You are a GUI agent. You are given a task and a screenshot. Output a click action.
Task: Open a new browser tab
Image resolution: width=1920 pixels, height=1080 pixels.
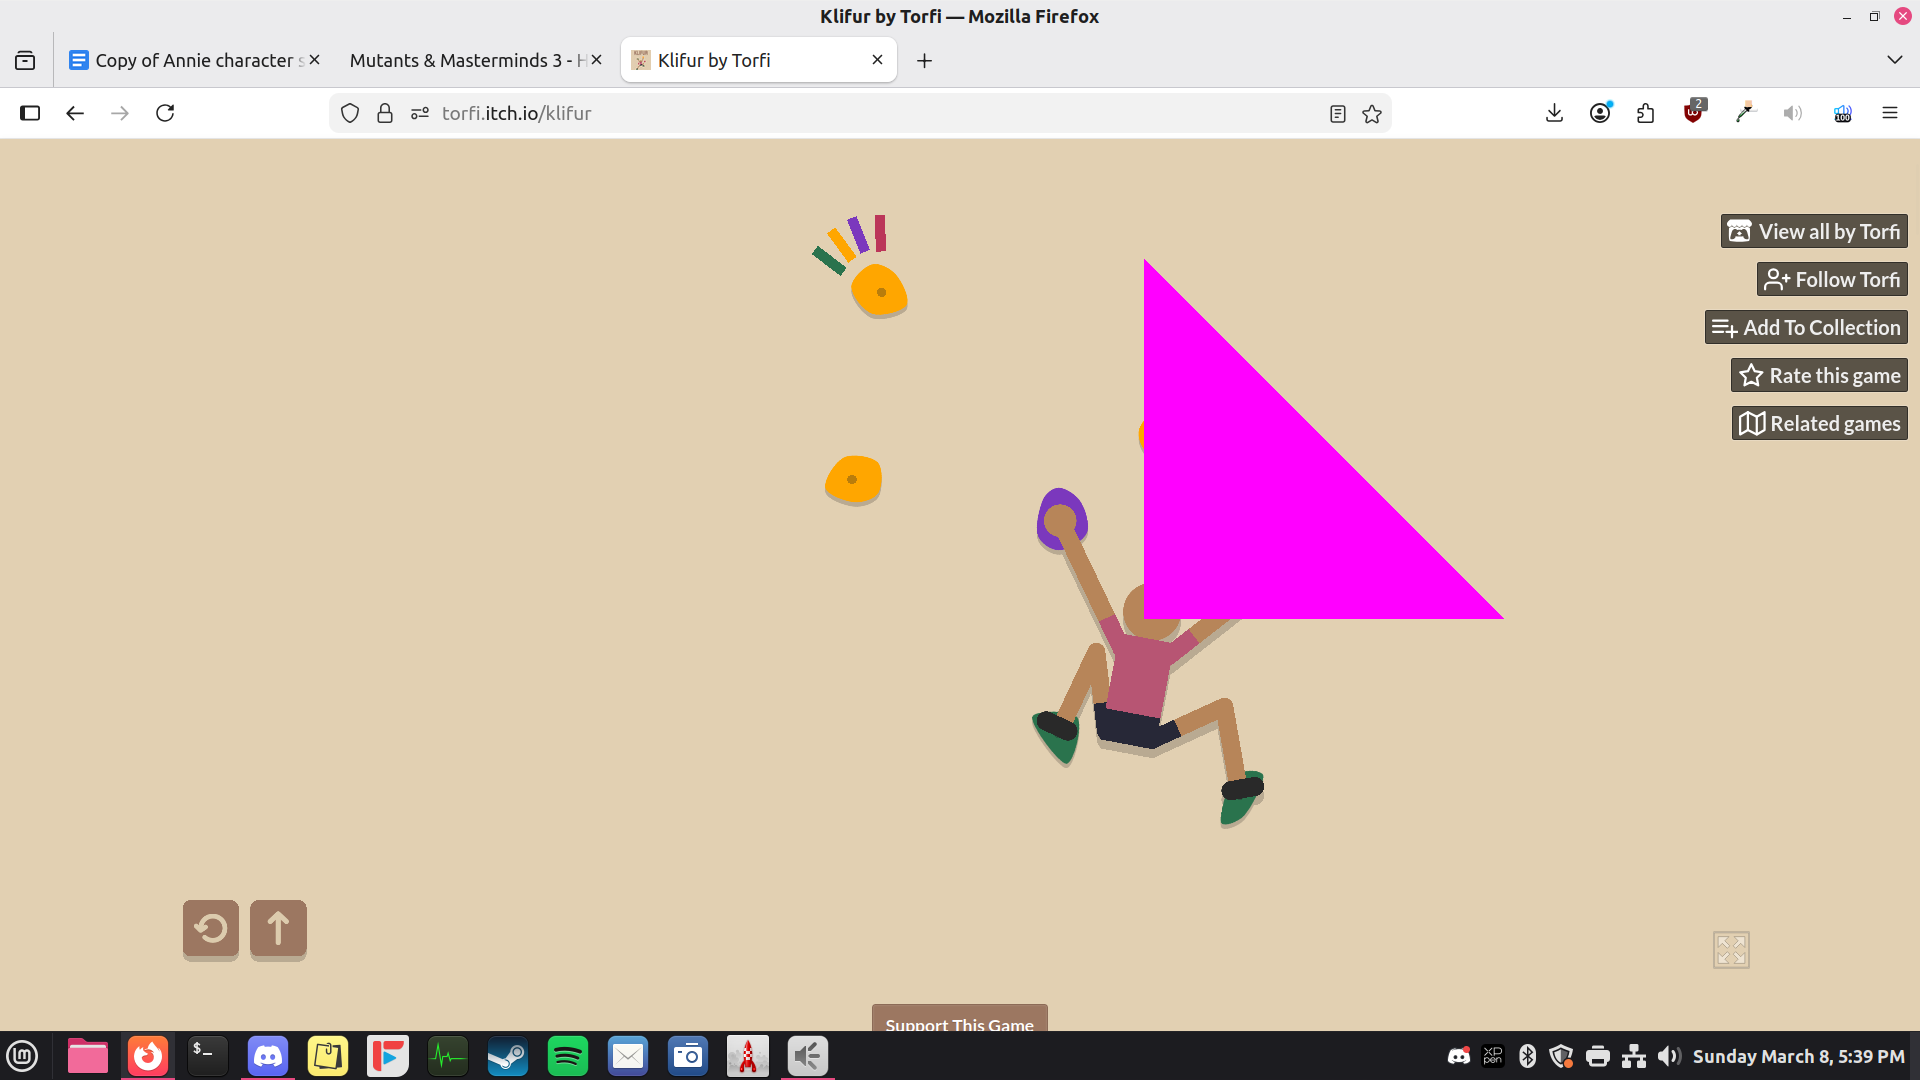924,61
